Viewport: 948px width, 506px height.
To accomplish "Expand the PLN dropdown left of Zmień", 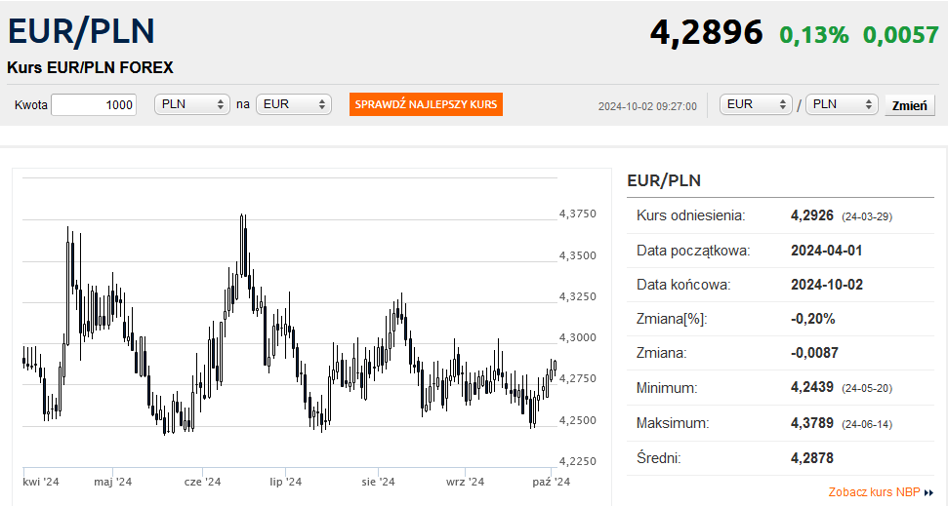I will tap(842, 105).
